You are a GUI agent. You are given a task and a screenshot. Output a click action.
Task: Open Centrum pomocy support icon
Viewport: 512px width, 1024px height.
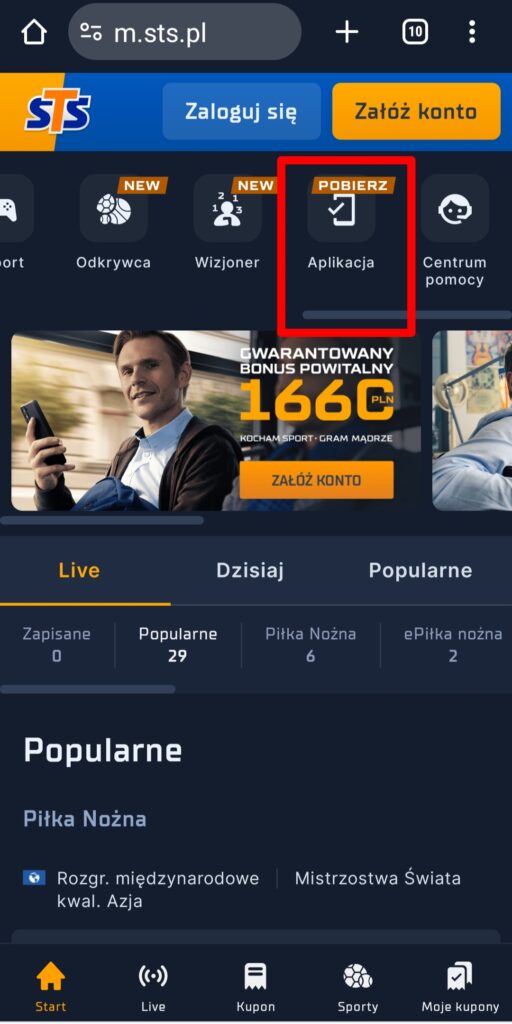tap(455, 209)
